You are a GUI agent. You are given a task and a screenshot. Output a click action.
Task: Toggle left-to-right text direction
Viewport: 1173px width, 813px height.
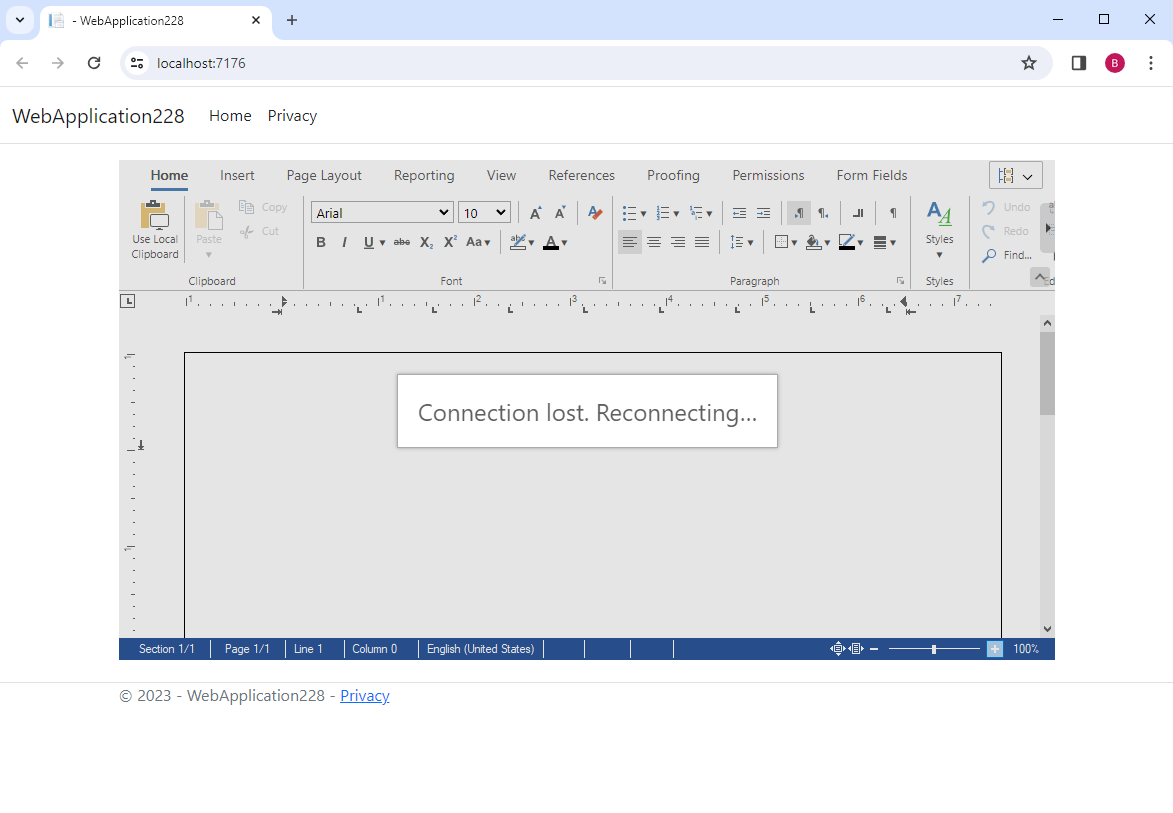(799, 213)
